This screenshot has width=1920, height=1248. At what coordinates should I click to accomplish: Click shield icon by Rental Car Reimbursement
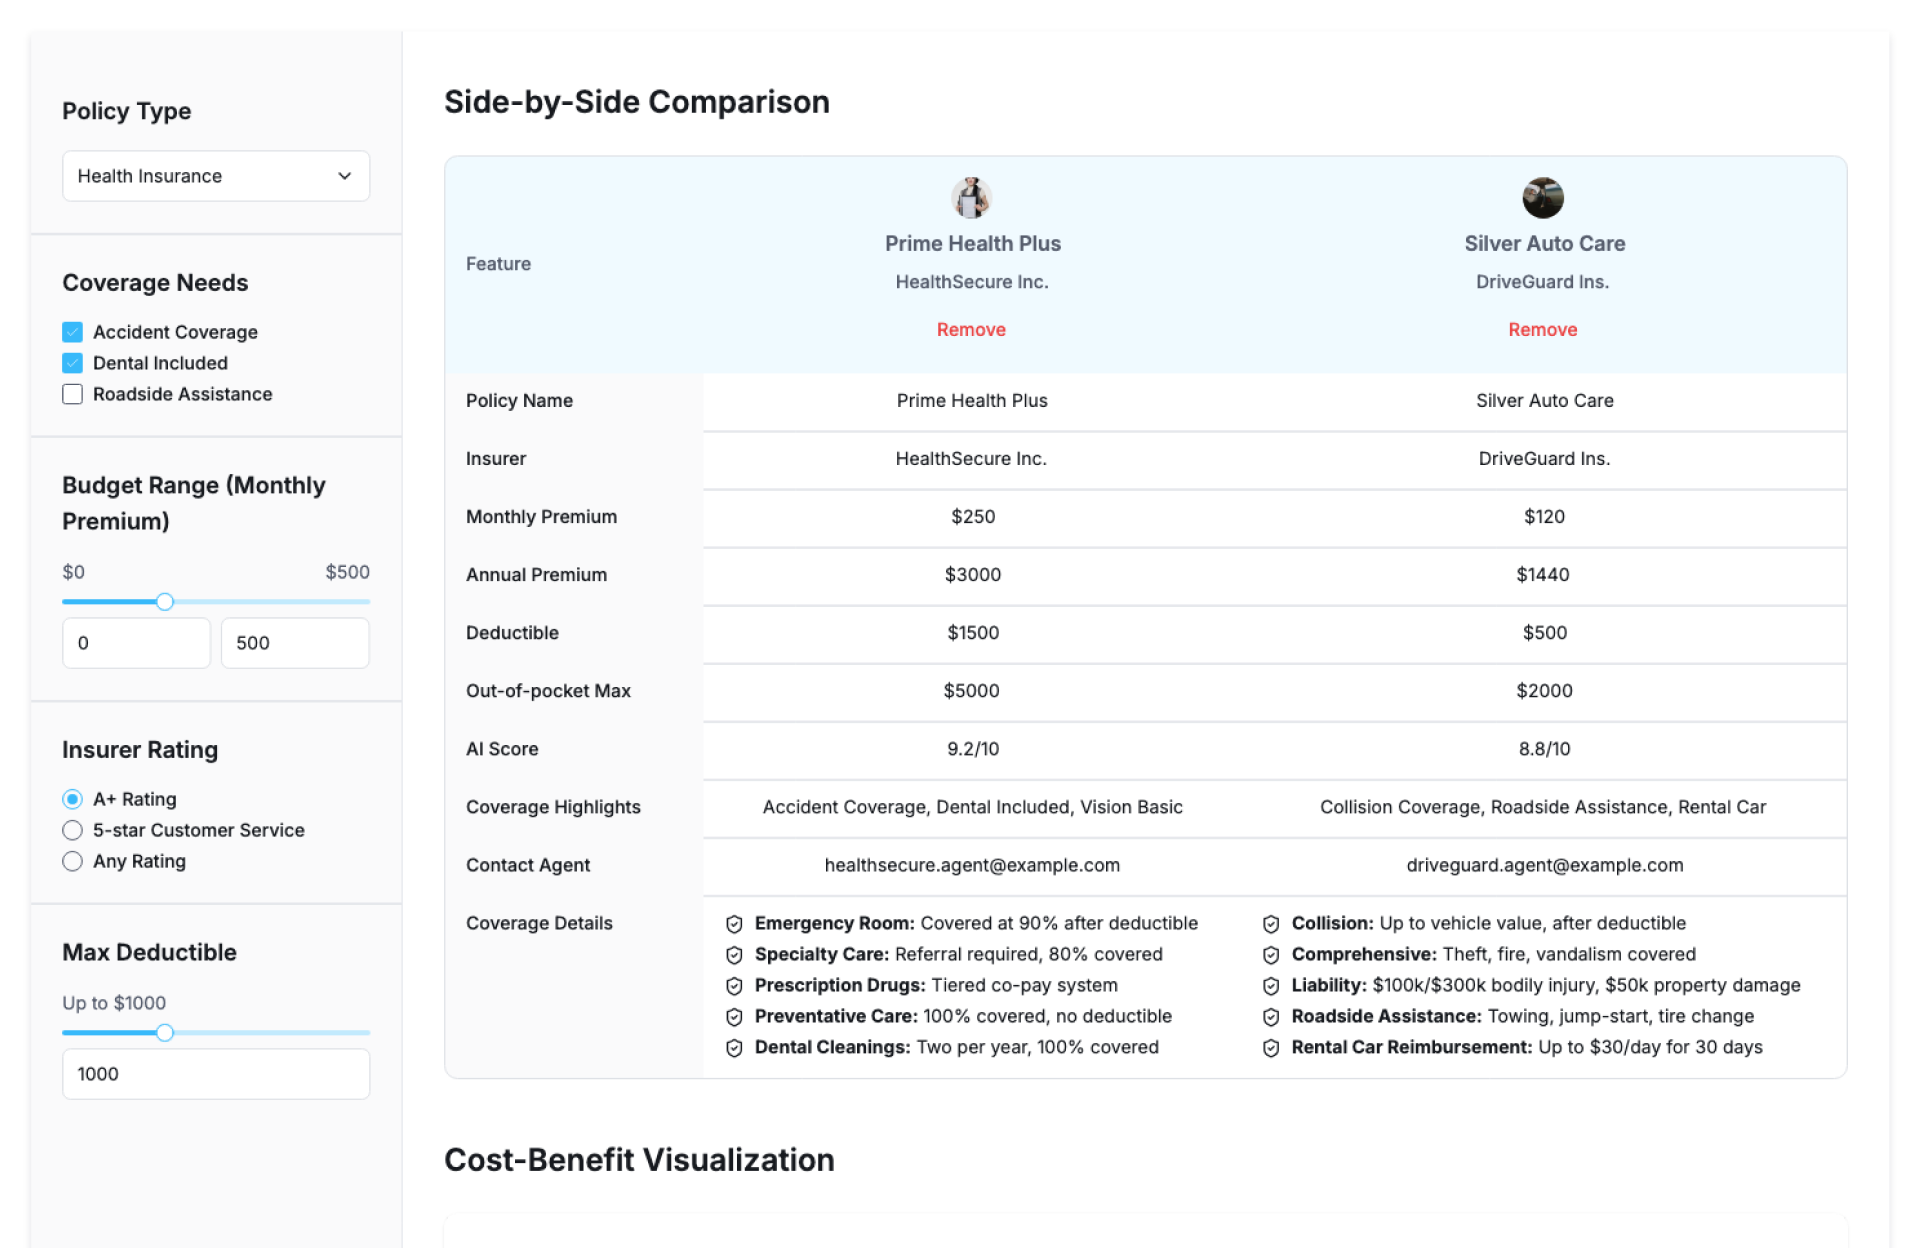(x=1271, y=1048)
